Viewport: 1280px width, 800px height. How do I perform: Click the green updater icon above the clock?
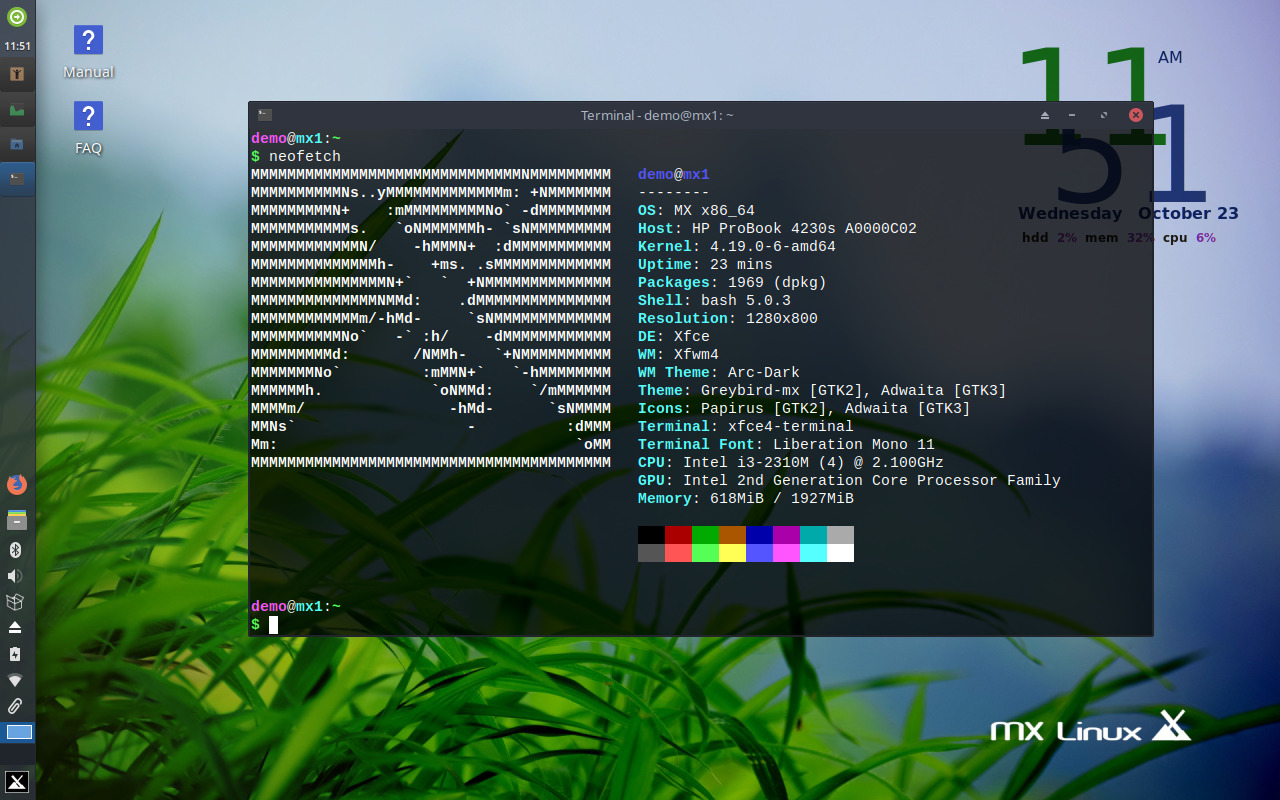pyautogui.click(x=15, y=16)
